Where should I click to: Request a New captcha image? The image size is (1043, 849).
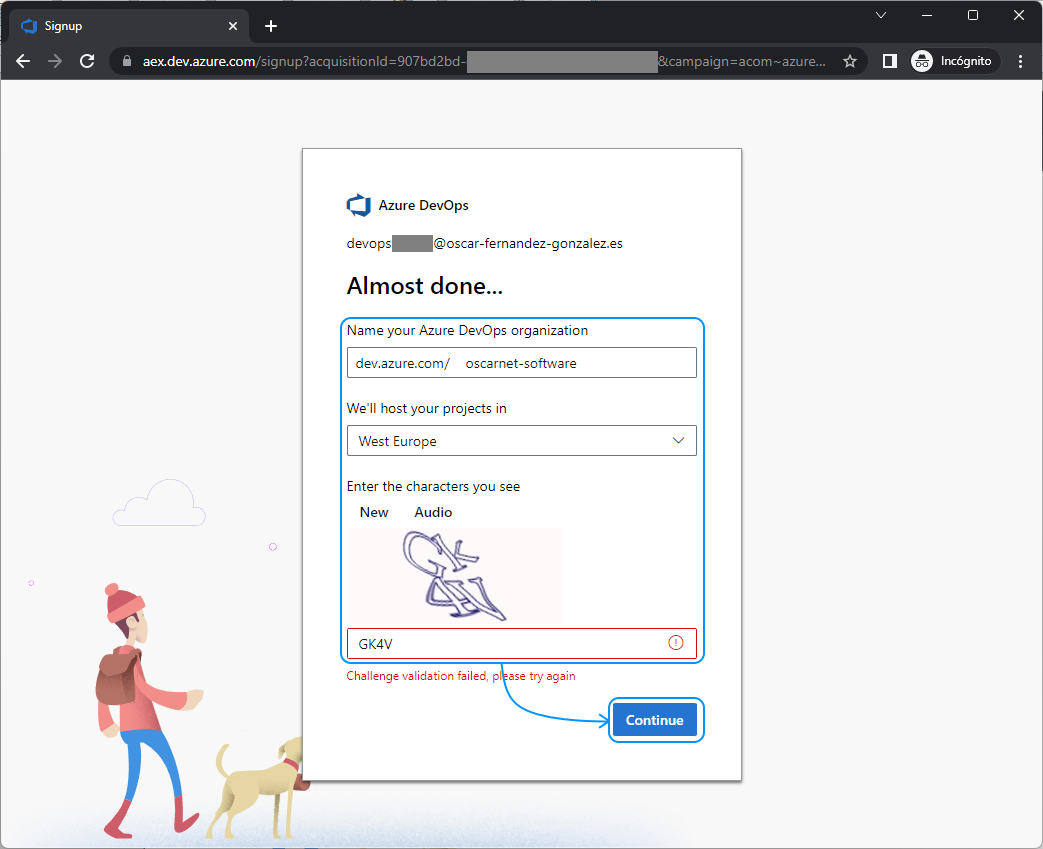click(x=374, y=512)
